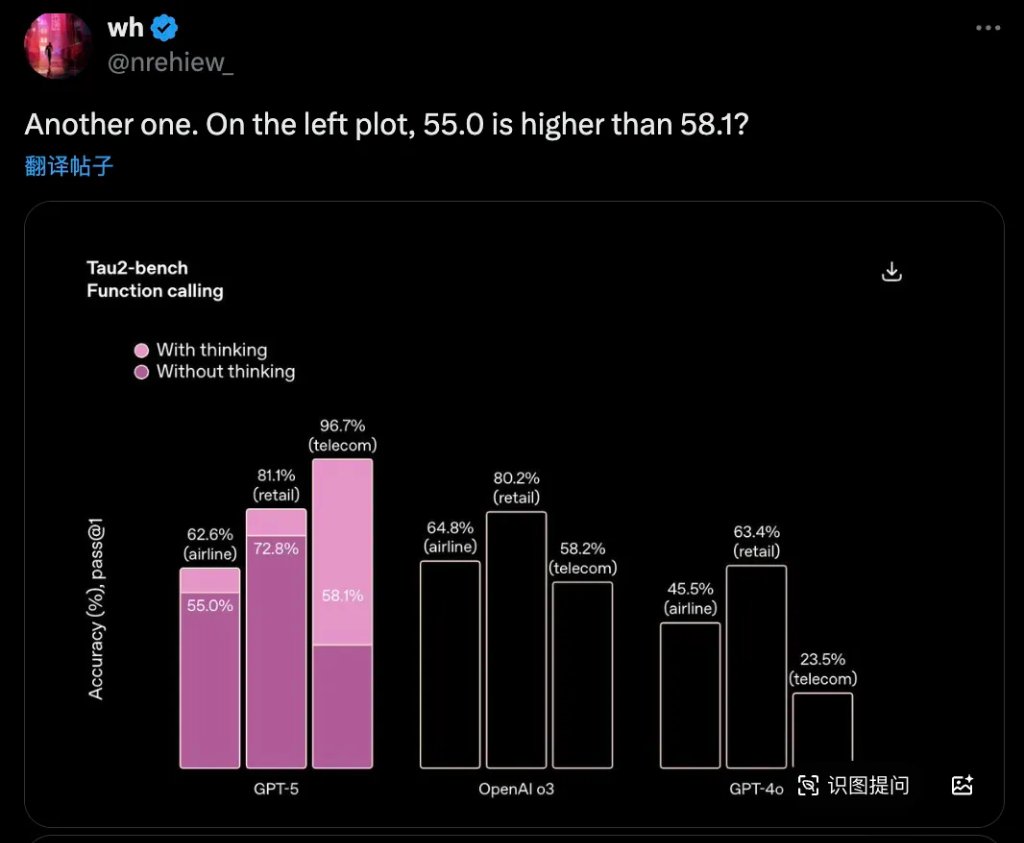Click the GPT-4o telecom 23.5% bar
Viewport: 1024px width, 843px height.
[822, 728]
